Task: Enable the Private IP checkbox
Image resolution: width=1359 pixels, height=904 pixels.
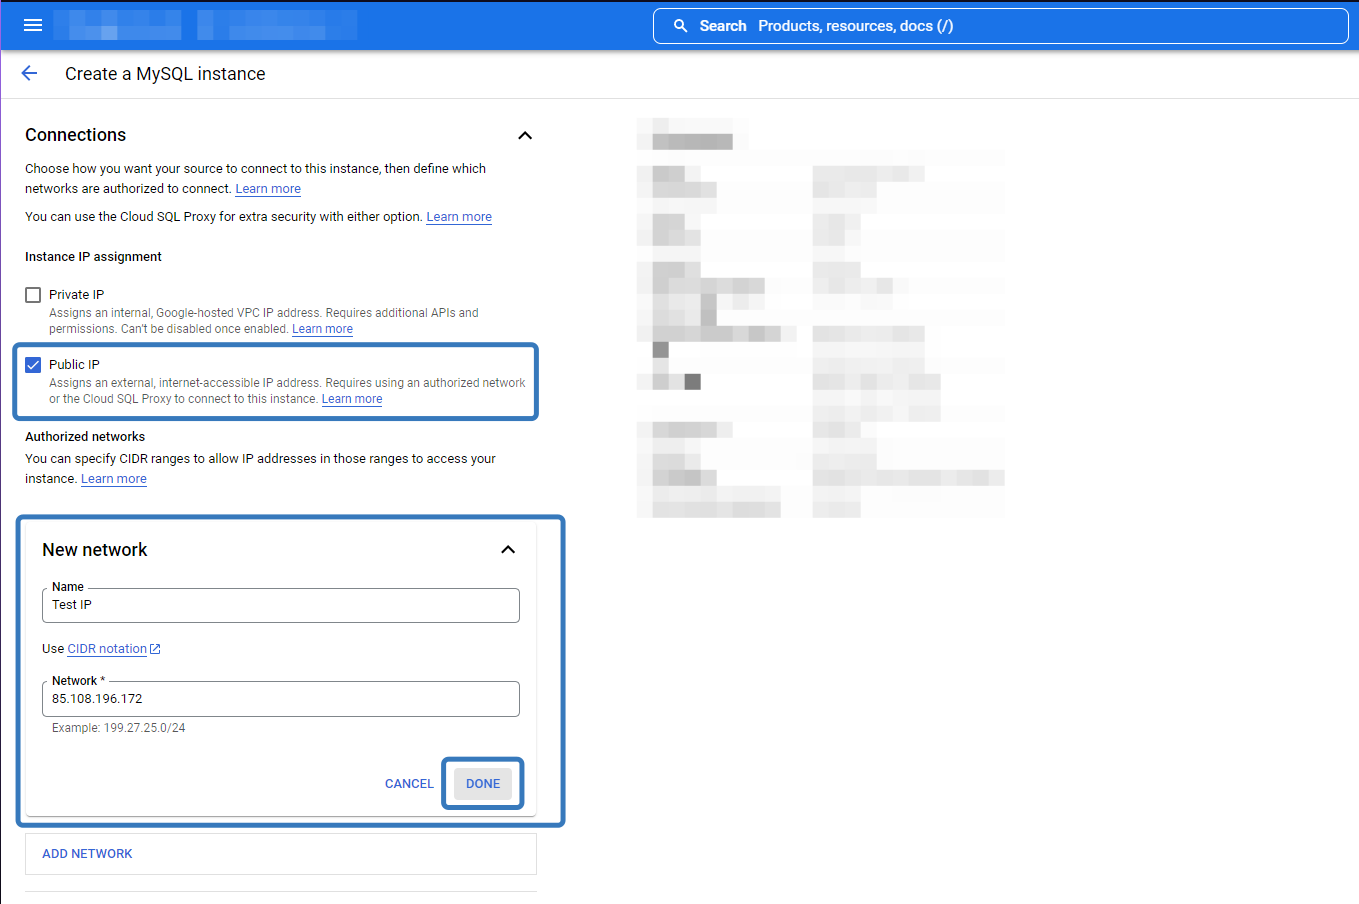Action: (x=33, y=295)
